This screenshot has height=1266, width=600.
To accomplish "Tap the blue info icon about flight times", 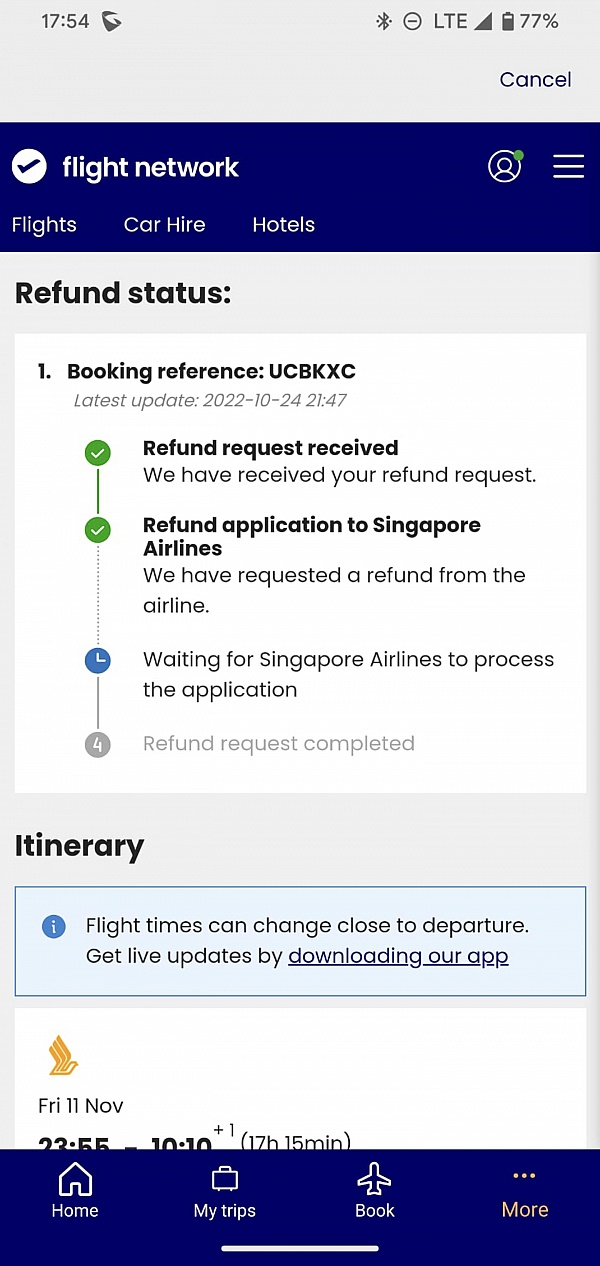I will [54, 926].
